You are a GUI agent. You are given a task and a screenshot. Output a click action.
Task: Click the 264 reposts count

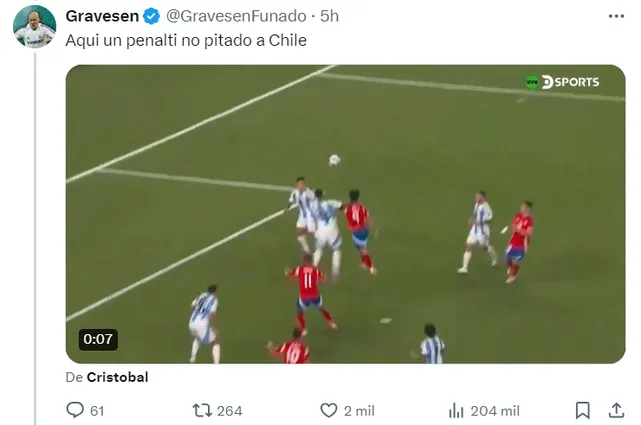(229, 411)
